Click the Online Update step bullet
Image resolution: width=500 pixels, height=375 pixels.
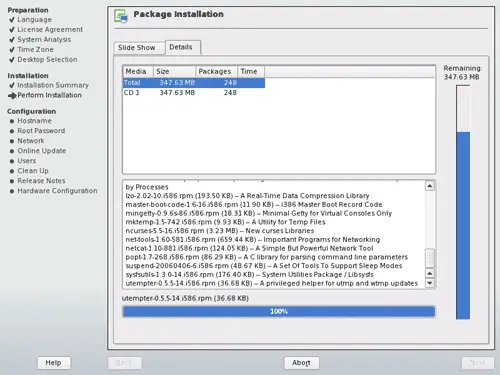click(12, 151)
